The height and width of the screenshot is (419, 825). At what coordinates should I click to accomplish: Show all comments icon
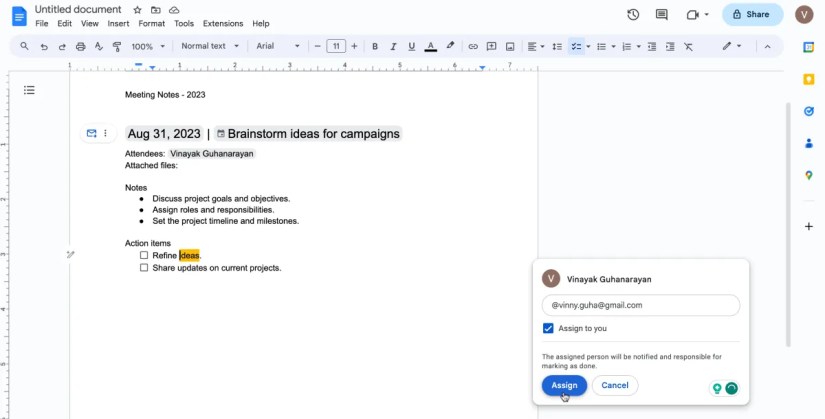(x=662, y=15)
